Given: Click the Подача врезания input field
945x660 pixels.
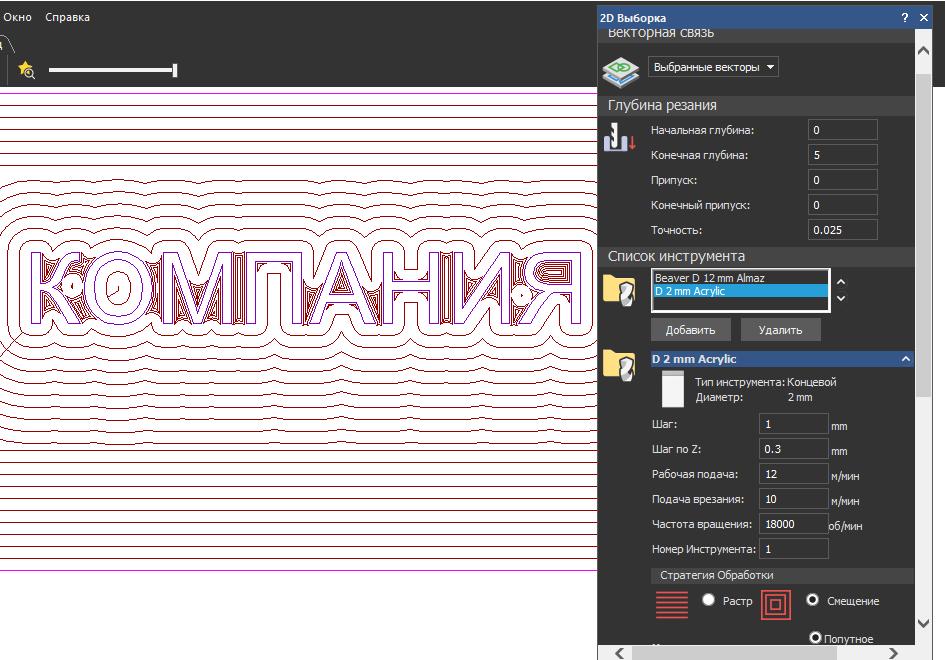Looking at the screenshot, I should click(x=793, y=499).
